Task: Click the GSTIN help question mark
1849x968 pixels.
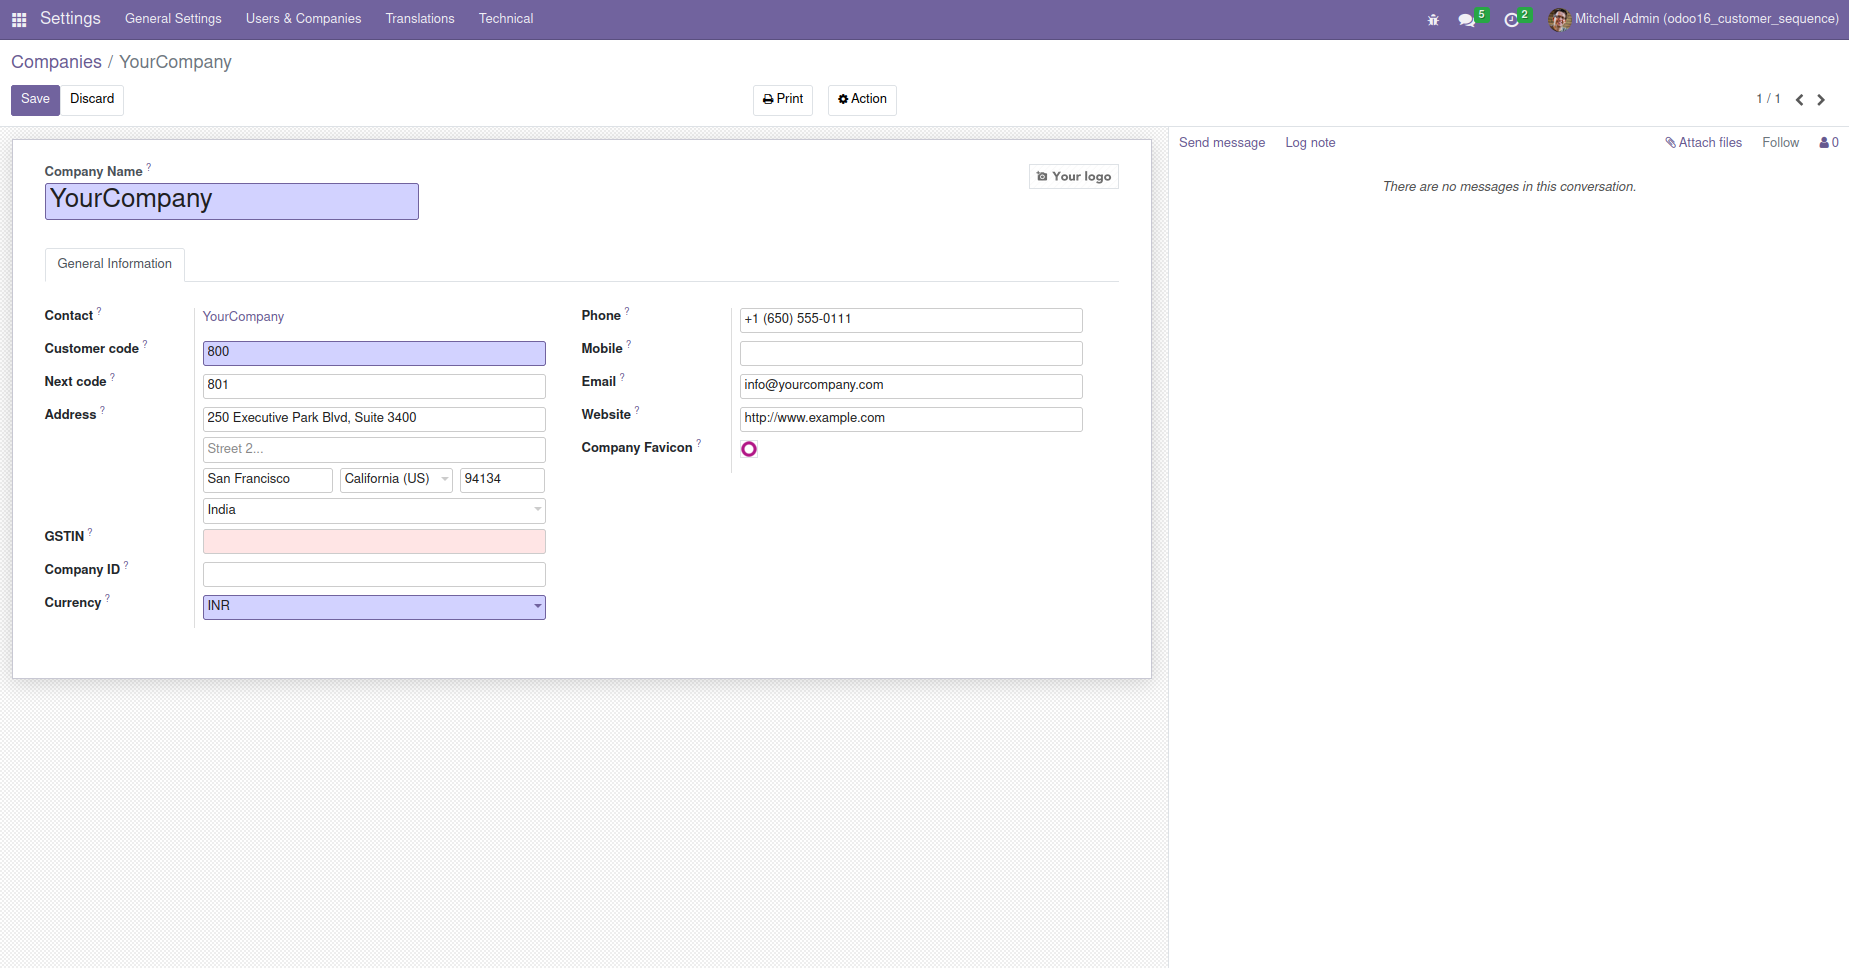Action: (90, 532)
